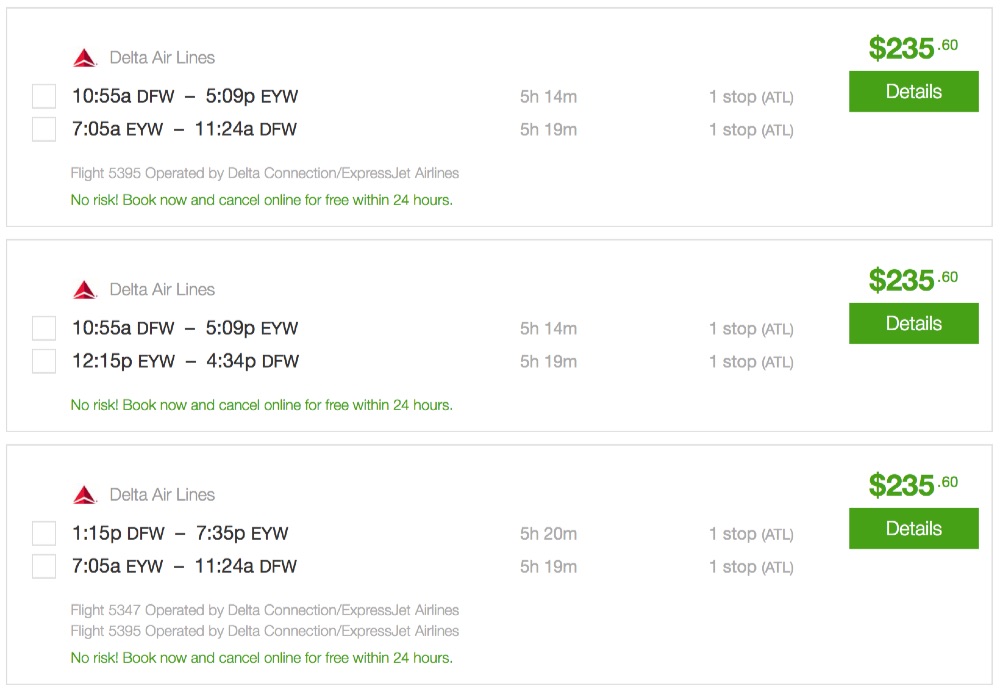Click the Delta logo above the 1:15p flight
This screenshot has height=690, width=1000.
(x=84, y=495)
